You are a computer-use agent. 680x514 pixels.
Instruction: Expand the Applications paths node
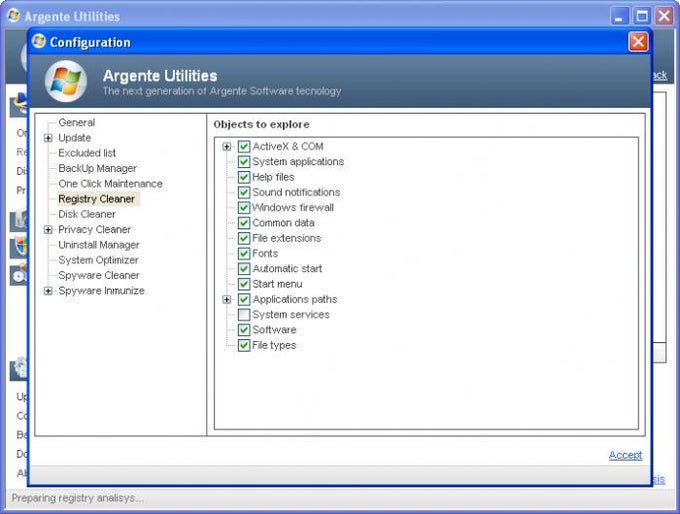226,299
